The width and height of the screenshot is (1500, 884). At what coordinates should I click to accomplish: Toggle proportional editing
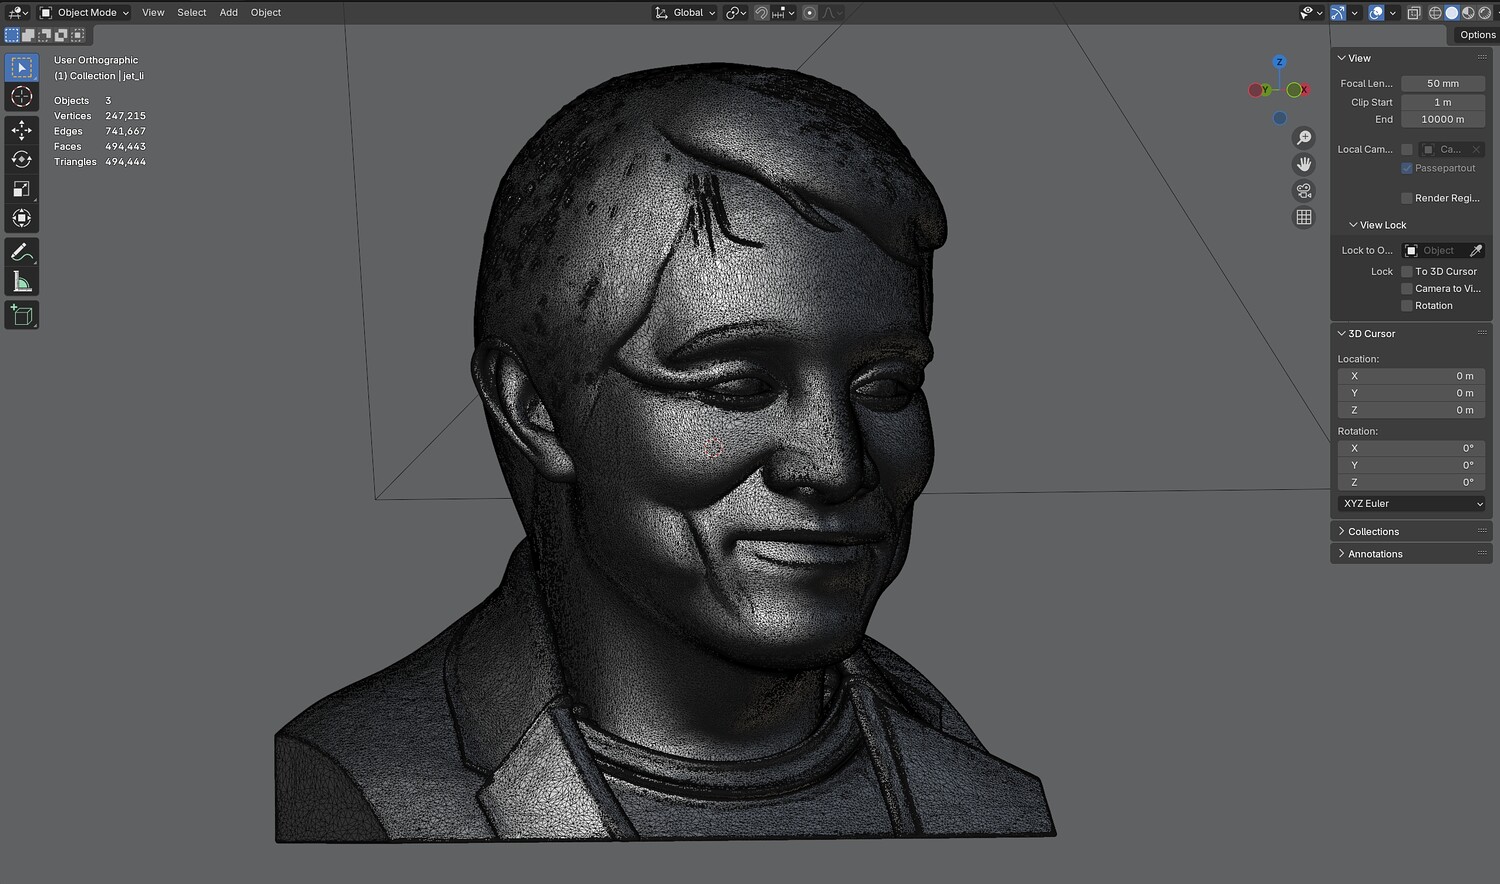809,13
